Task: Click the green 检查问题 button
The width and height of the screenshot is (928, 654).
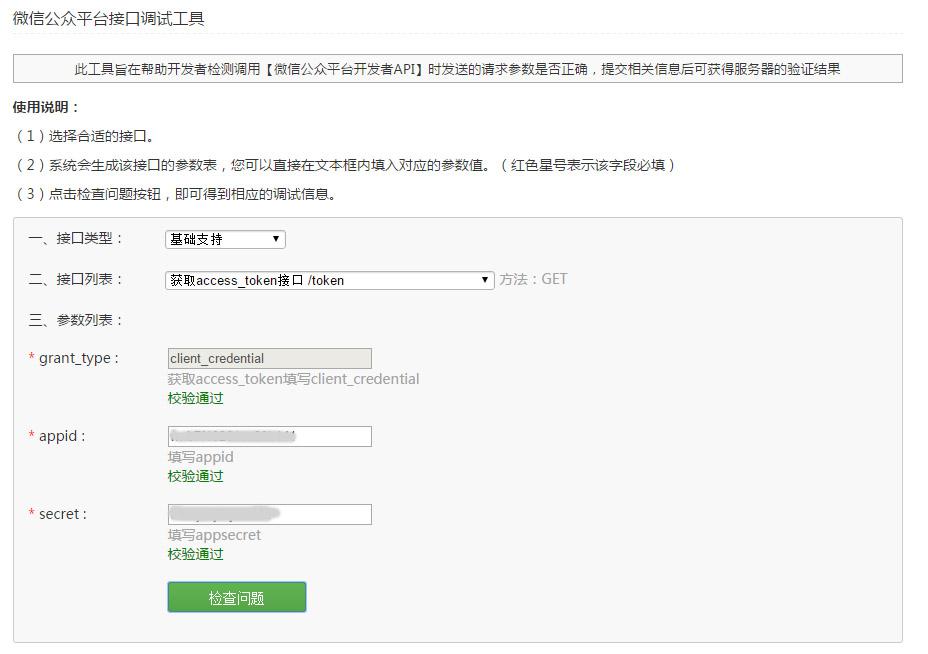Action: click(x=236, y=597)
